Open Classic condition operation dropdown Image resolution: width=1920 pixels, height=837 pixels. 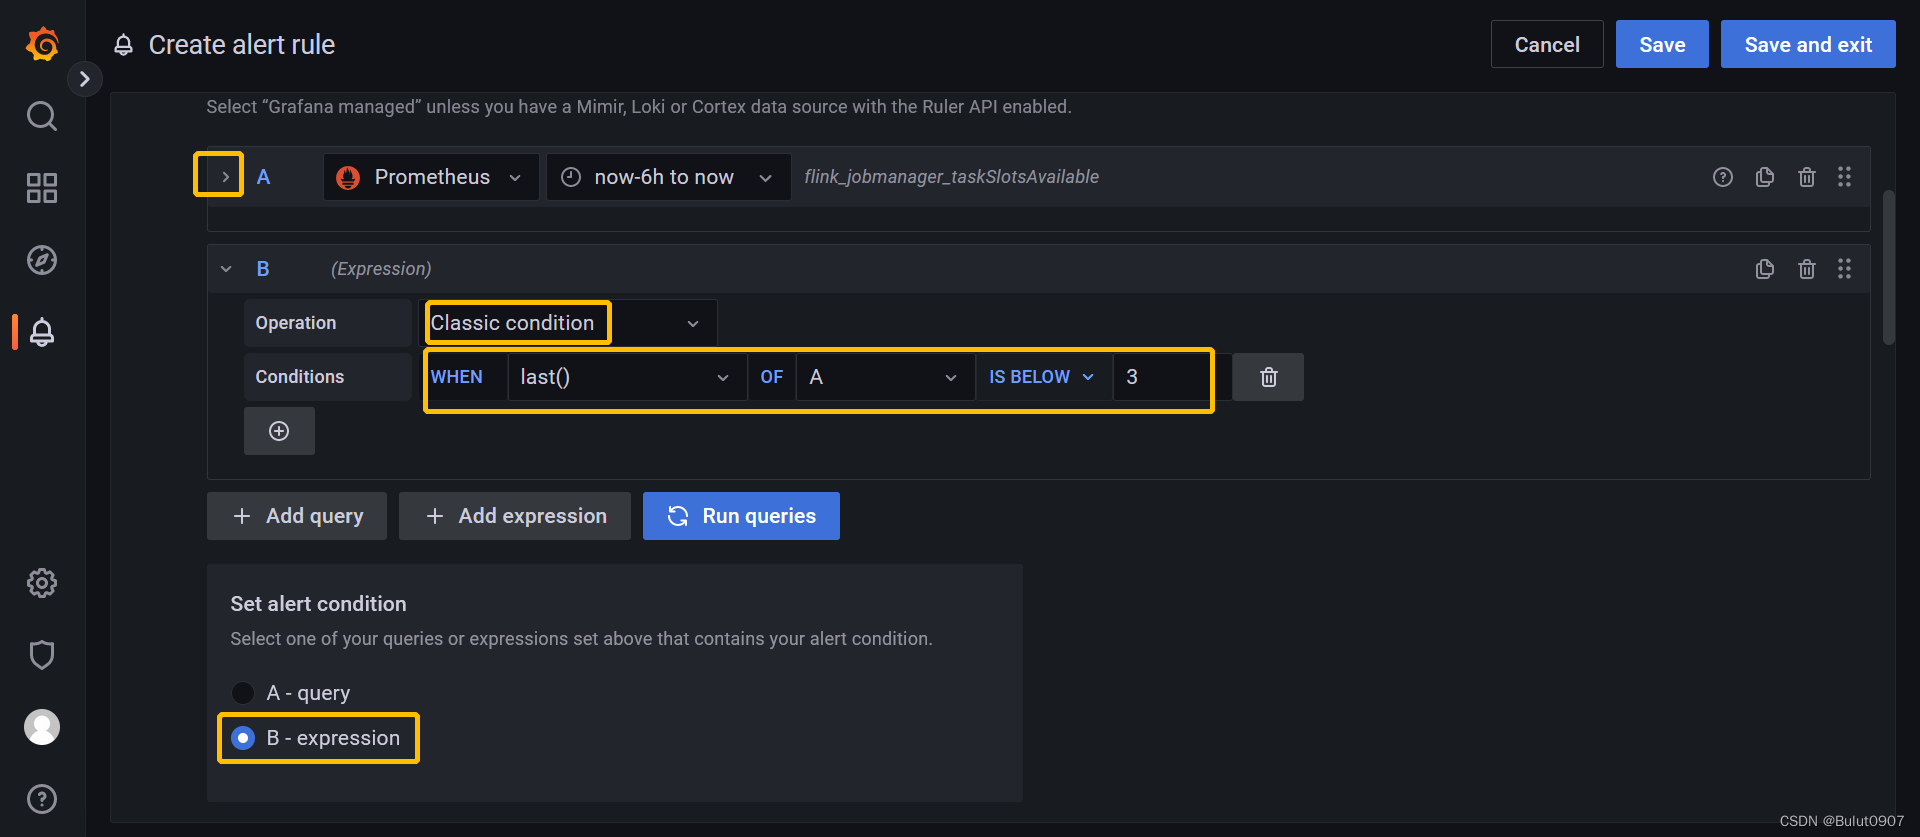pos(567,323)
